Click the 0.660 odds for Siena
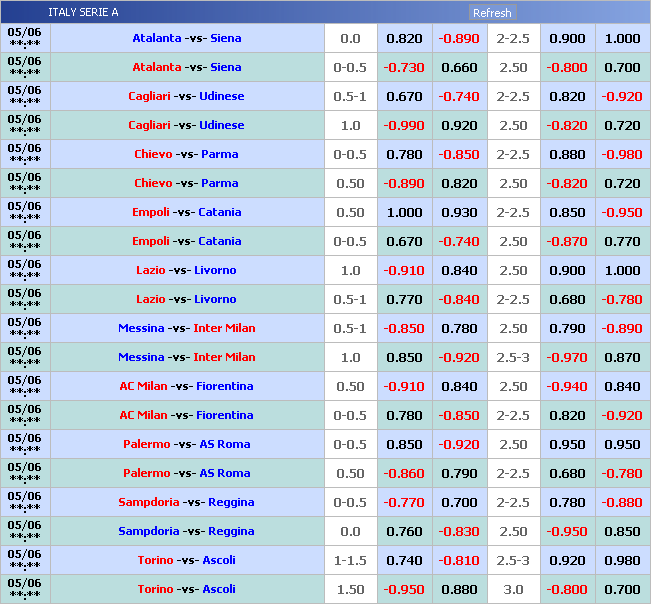The image size is (651, 604). (459, 68)
